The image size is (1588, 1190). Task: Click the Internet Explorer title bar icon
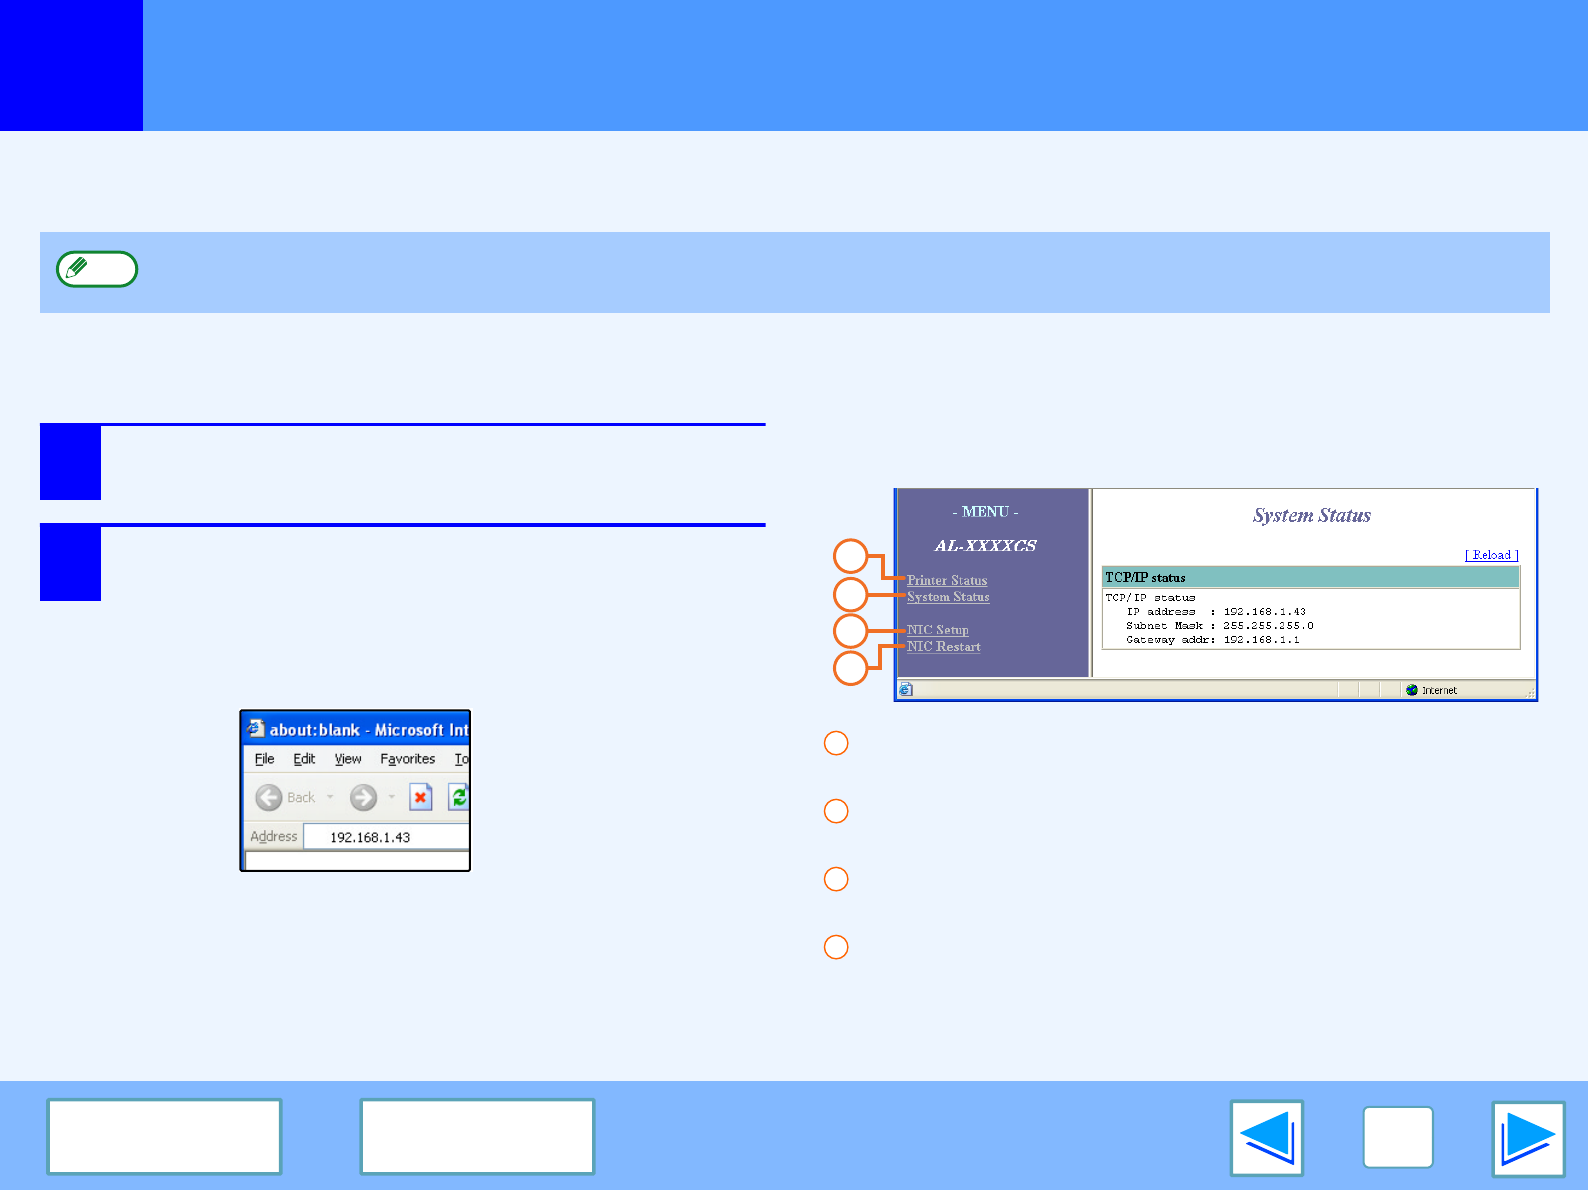coord(256,729)
